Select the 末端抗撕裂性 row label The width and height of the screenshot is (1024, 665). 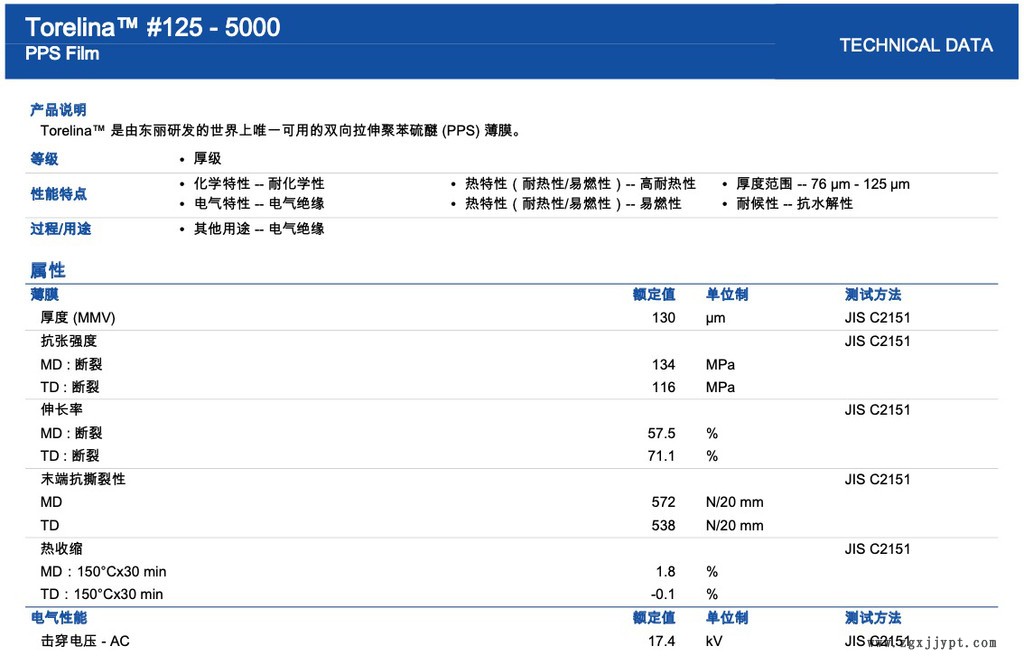(82, 479)
